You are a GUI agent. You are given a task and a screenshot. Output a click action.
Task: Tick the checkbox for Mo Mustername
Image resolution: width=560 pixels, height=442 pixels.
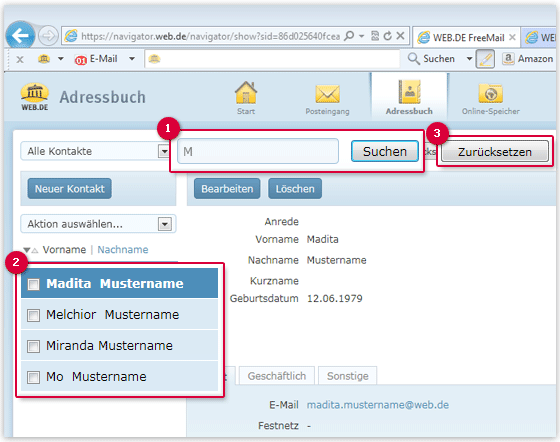pos(34,377)
